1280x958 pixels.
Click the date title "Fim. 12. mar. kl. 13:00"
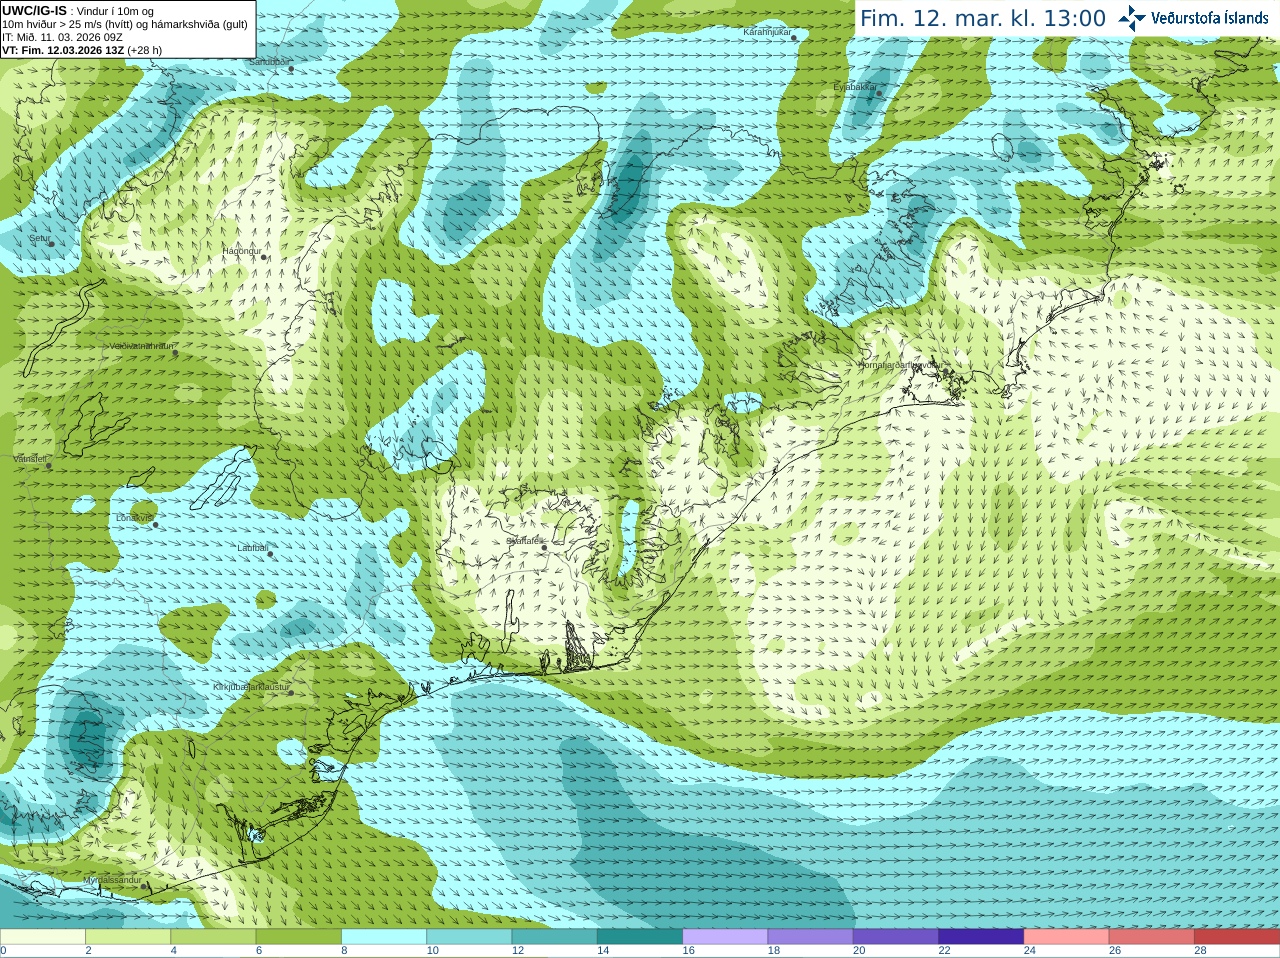point(983,18)
